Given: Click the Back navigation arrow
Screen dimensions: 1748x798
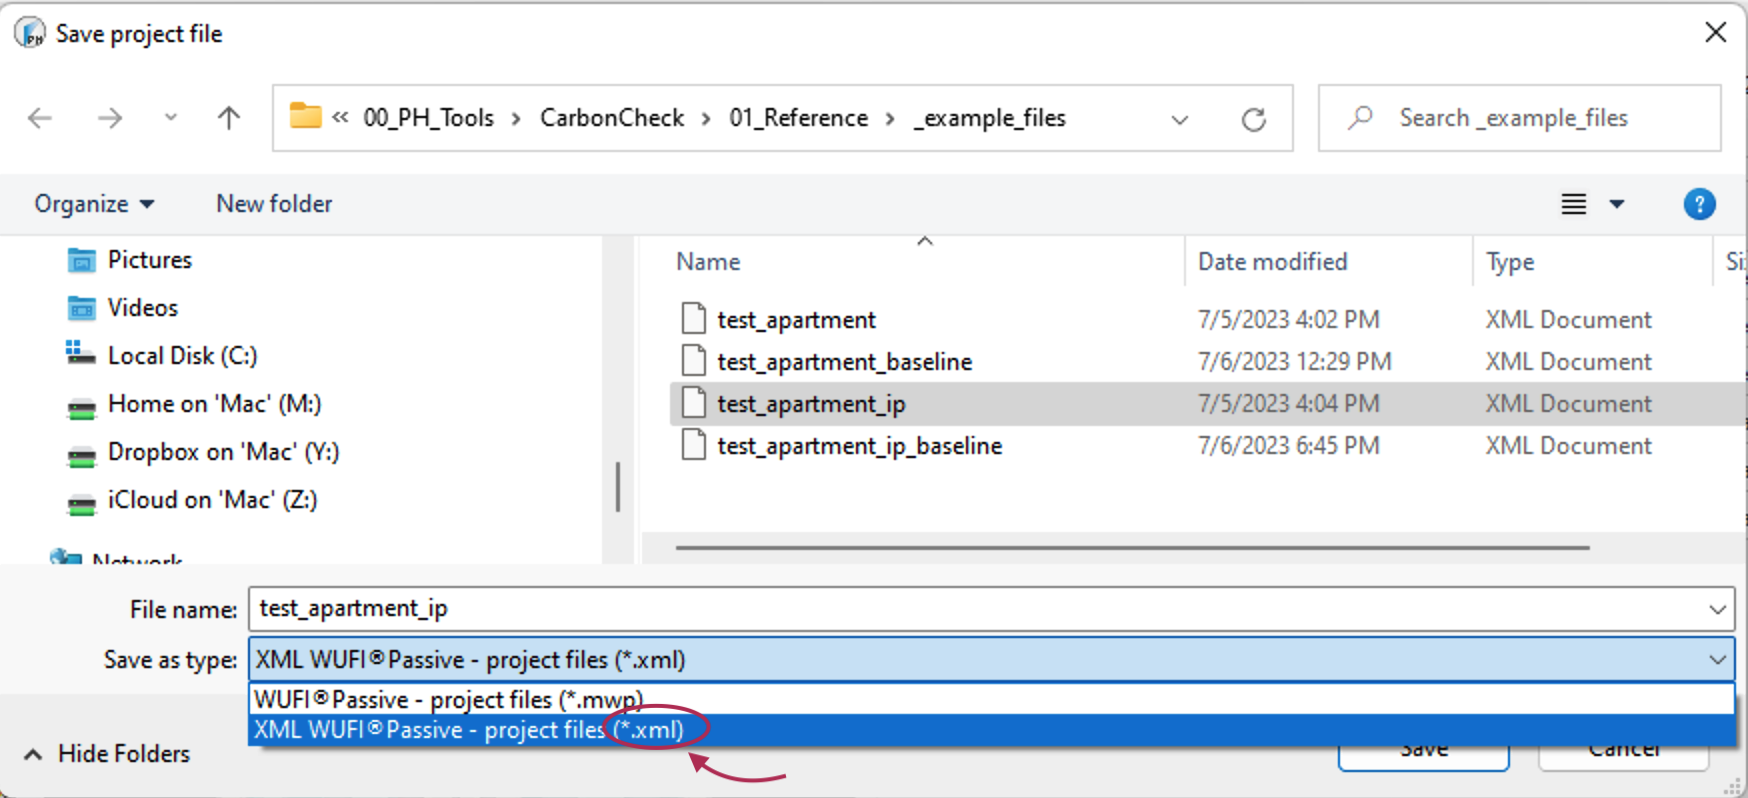Looking at the screenshot, I should (40, 118).
